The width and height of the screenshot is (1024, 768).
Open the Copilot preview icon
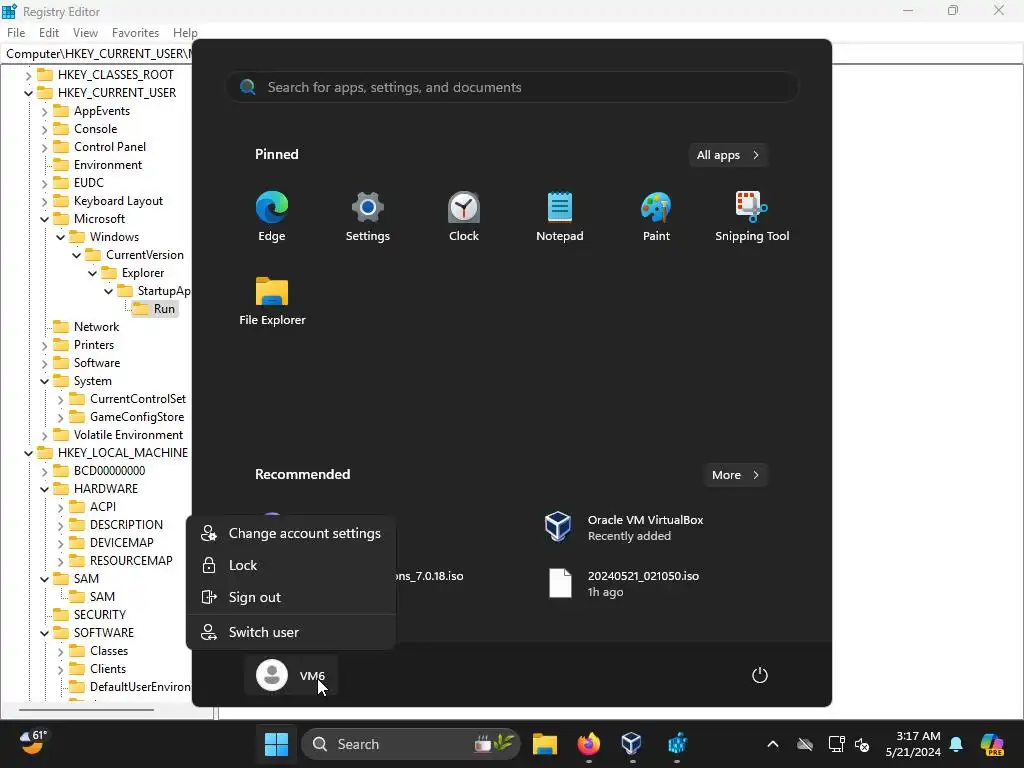[x=992, y=744]
